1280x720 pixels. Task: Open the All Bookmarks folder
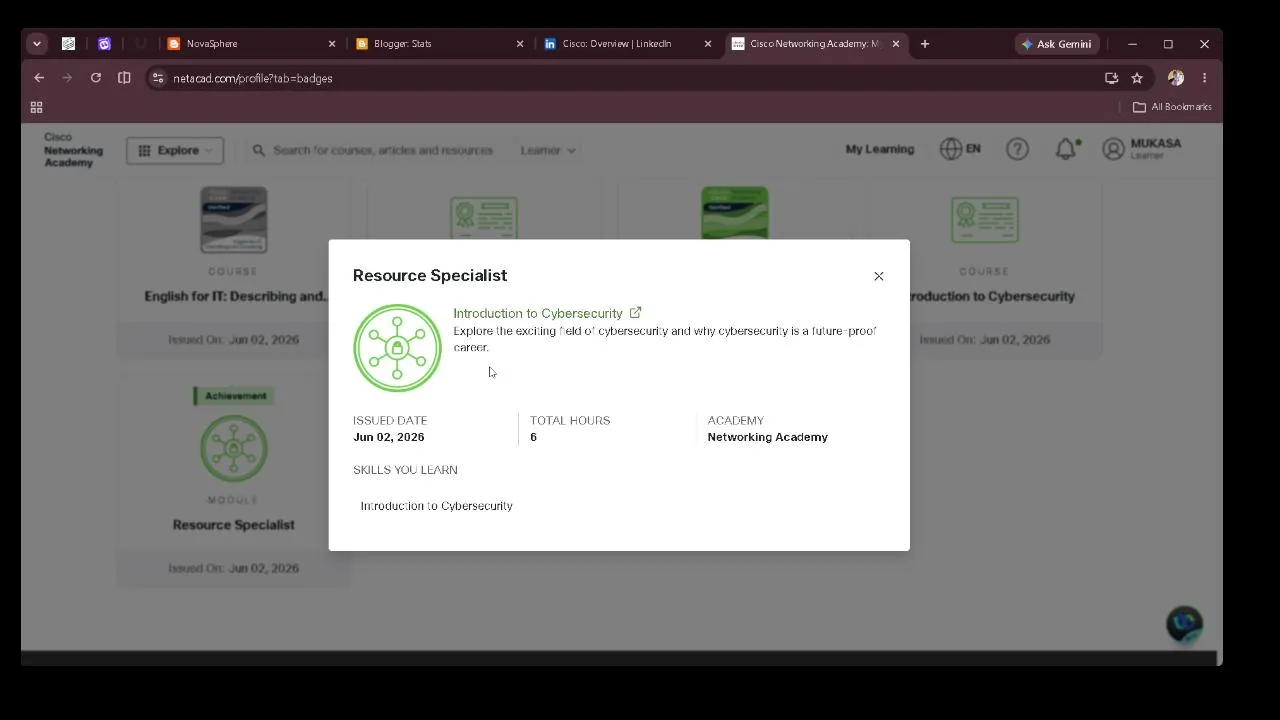pos(1172,107)
